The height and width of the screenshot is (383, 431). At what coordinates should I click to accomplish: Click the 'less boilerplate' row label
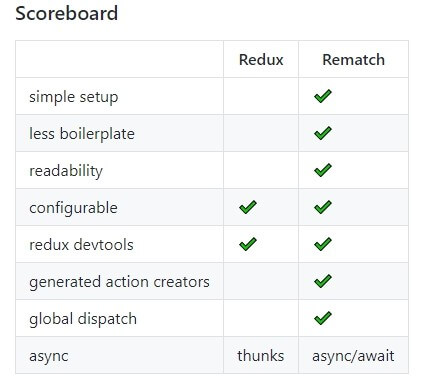(x=82, y=134)
